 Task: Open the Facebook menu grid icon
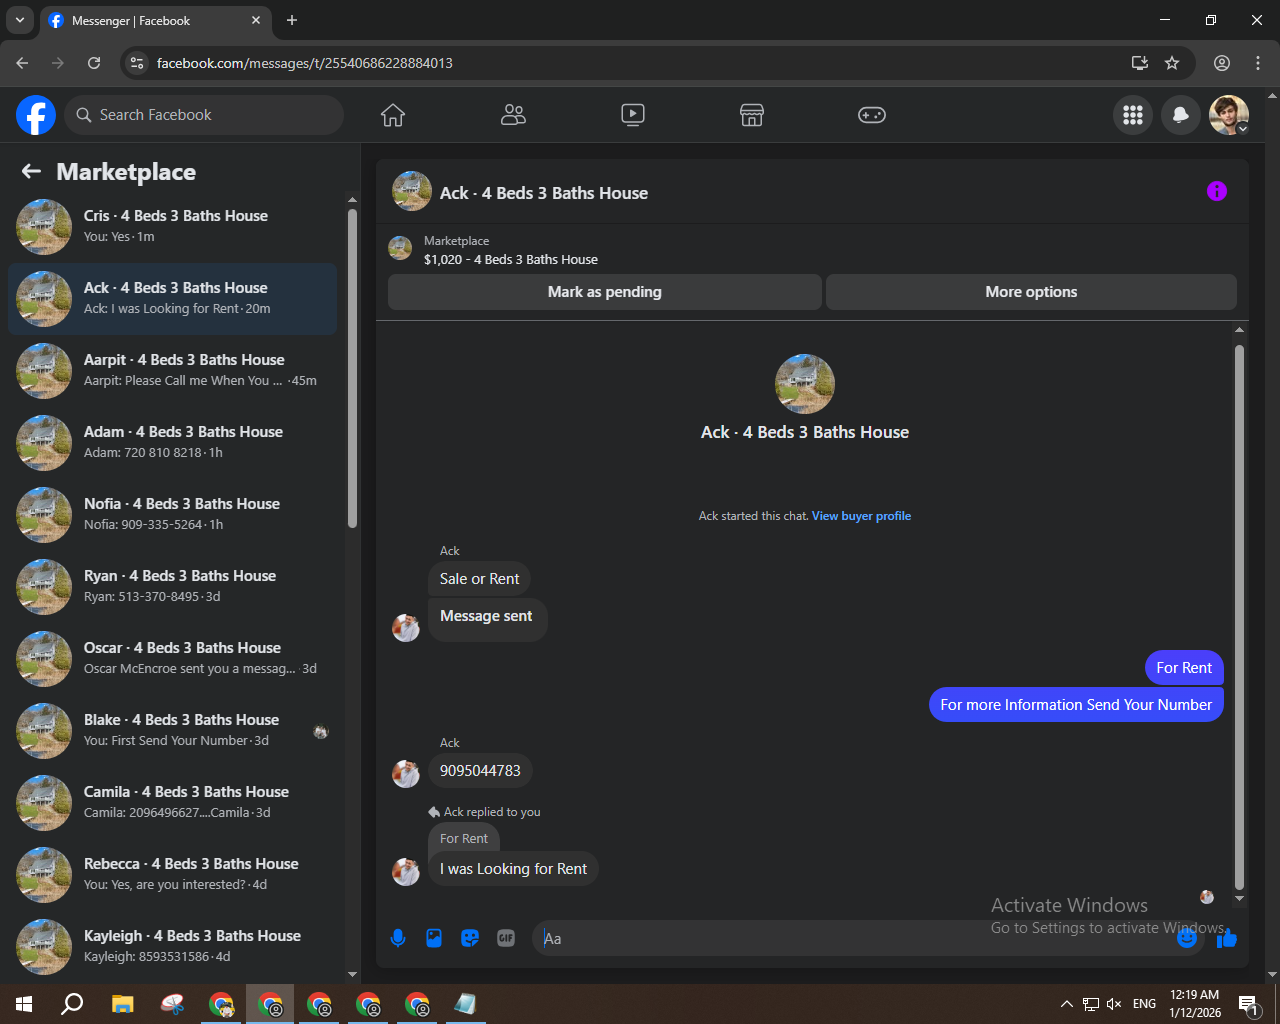[1133, 115]
